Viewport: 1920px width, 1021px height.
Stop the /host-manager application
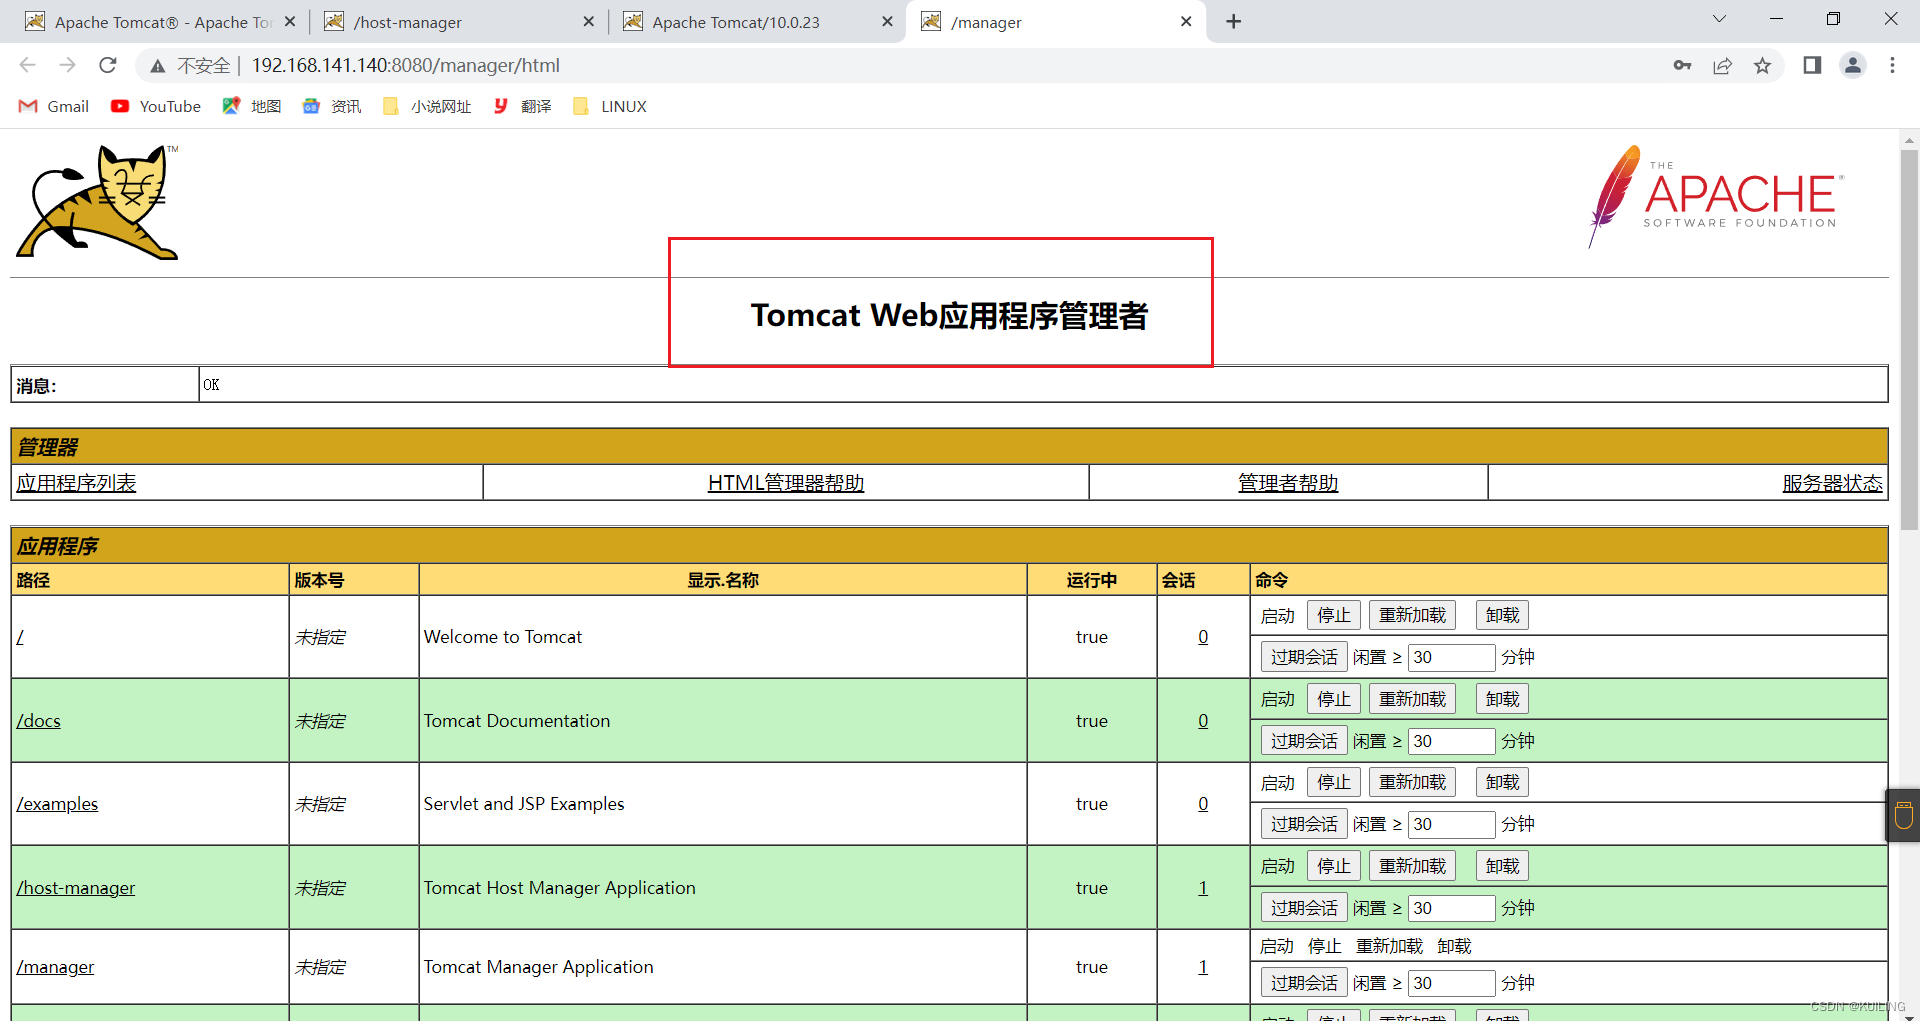point(1333,866)
